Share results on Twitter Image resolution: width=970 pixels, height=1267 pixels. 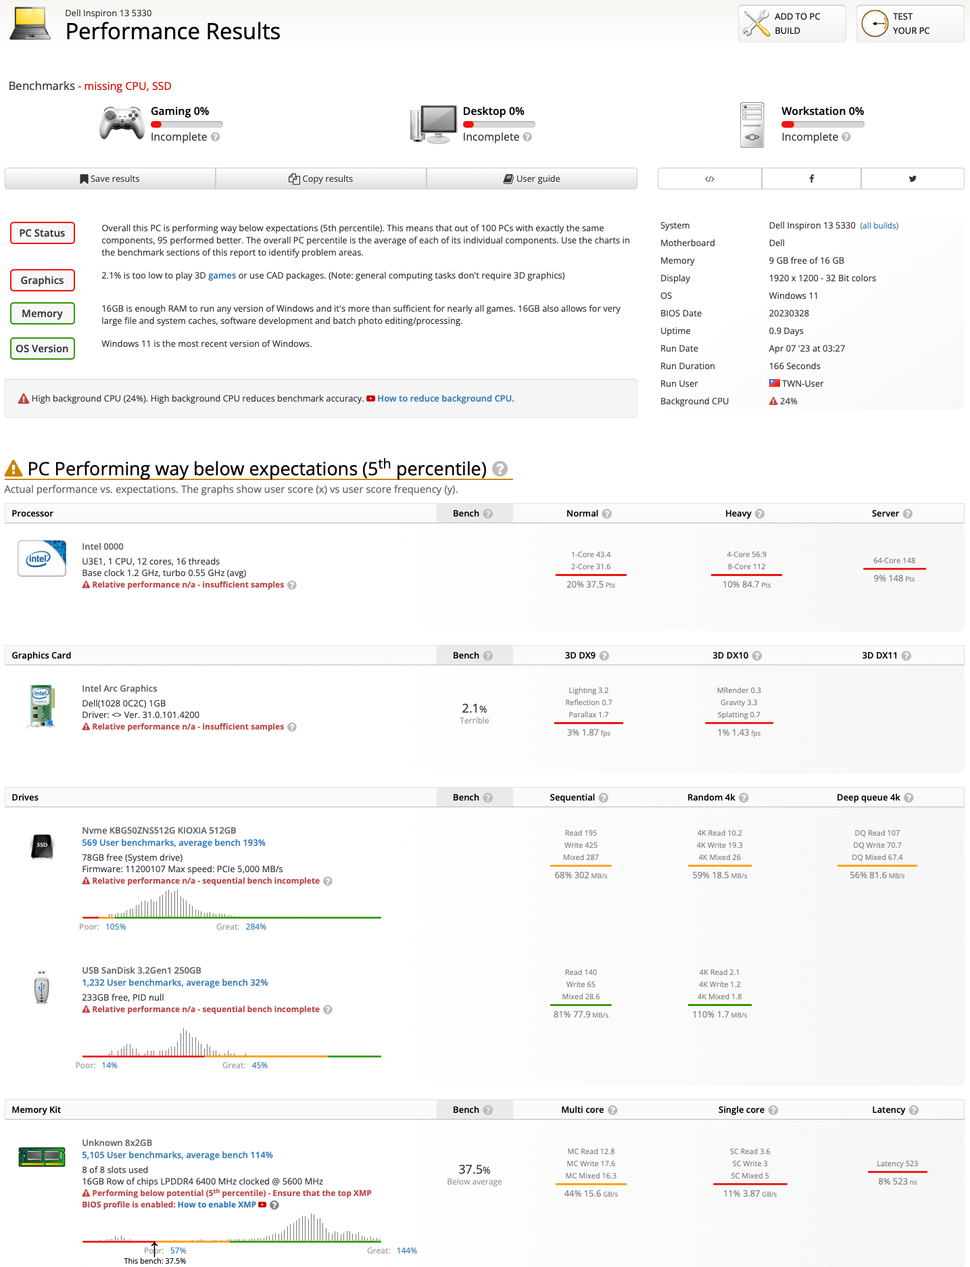click(912, 179)
